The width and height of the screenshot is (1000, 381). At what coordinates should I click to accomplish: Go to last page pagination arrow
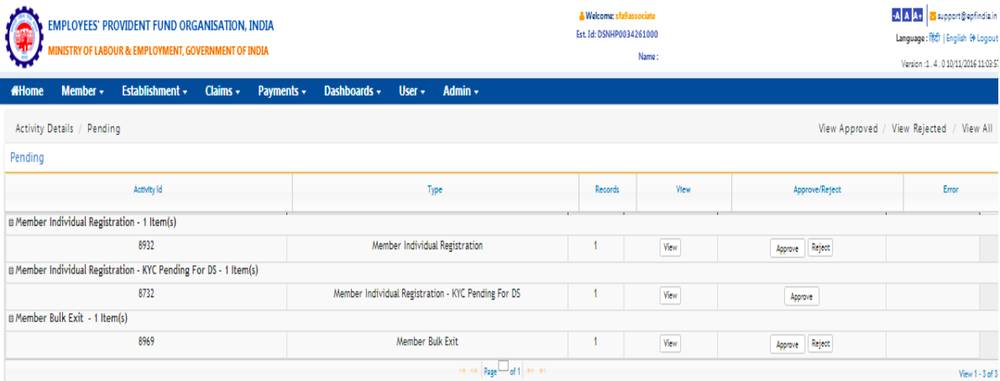[542, 371]
